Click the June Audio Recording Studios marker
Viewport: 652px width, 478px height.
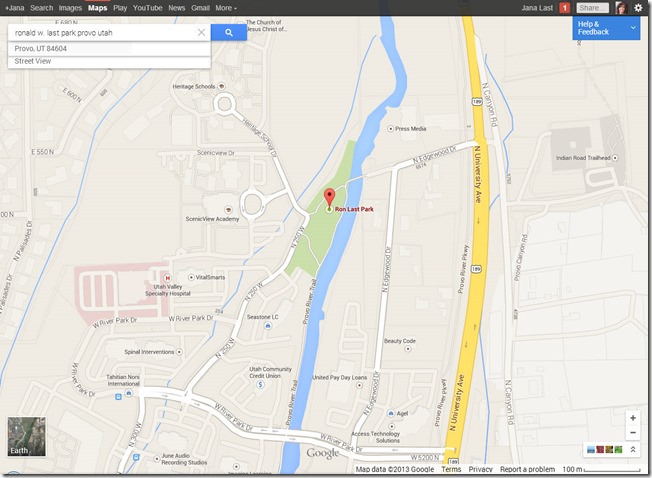[x=157, y=459]
